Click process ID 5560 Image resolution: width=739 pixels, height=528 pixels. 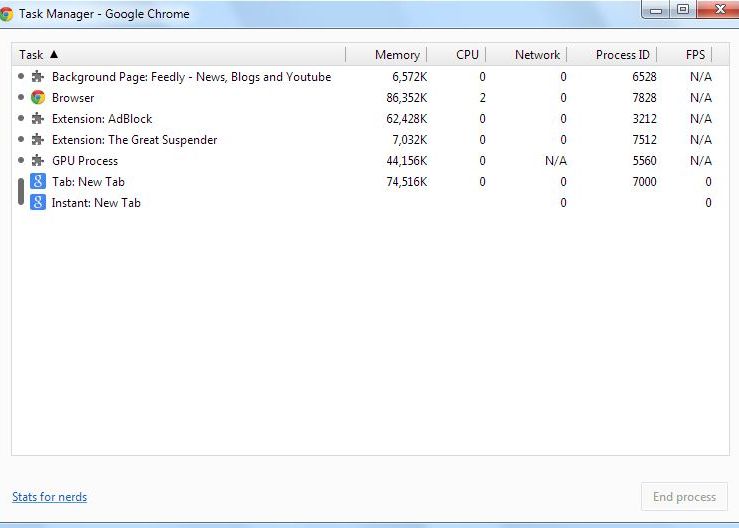(644, 160)
